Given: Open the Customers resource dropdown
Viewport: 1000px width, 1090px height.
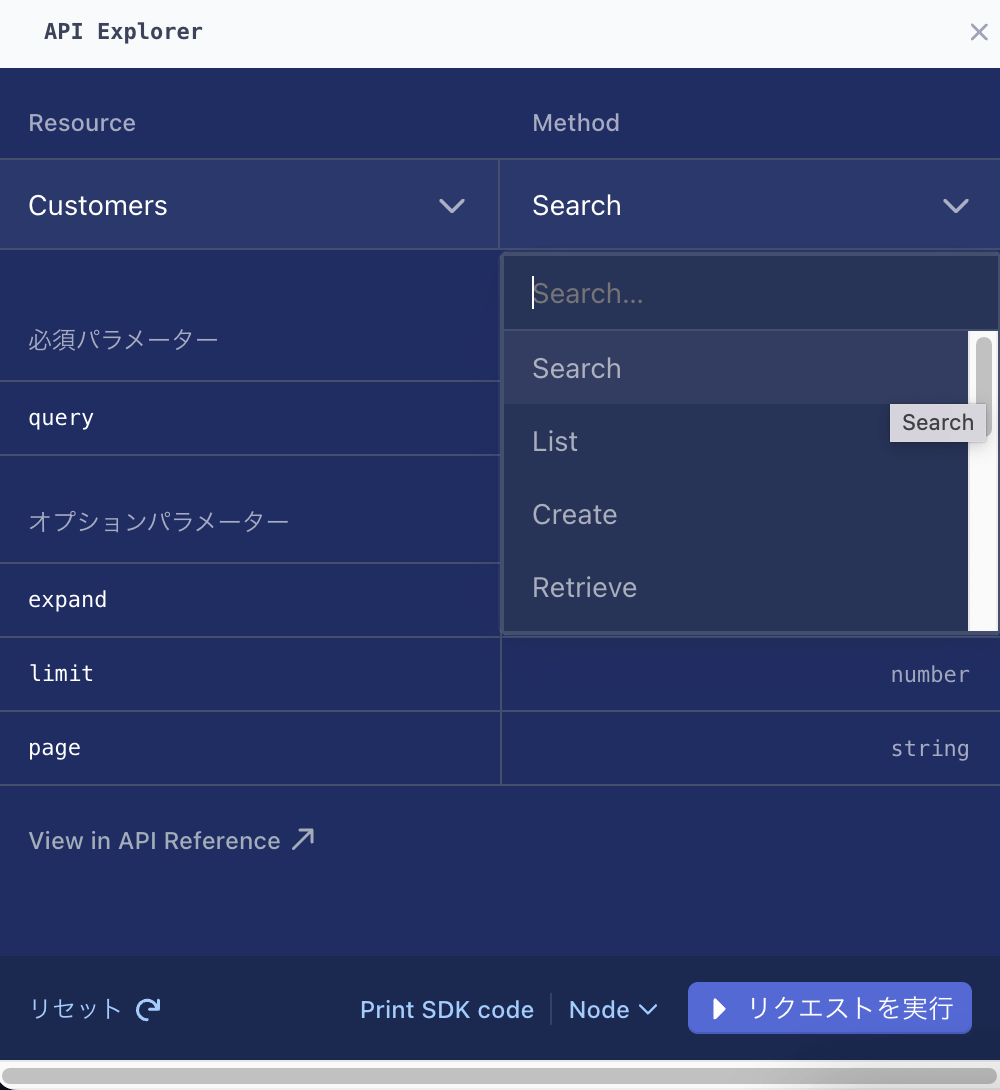Looking at the screenshot, I should [x=250, y=205].
